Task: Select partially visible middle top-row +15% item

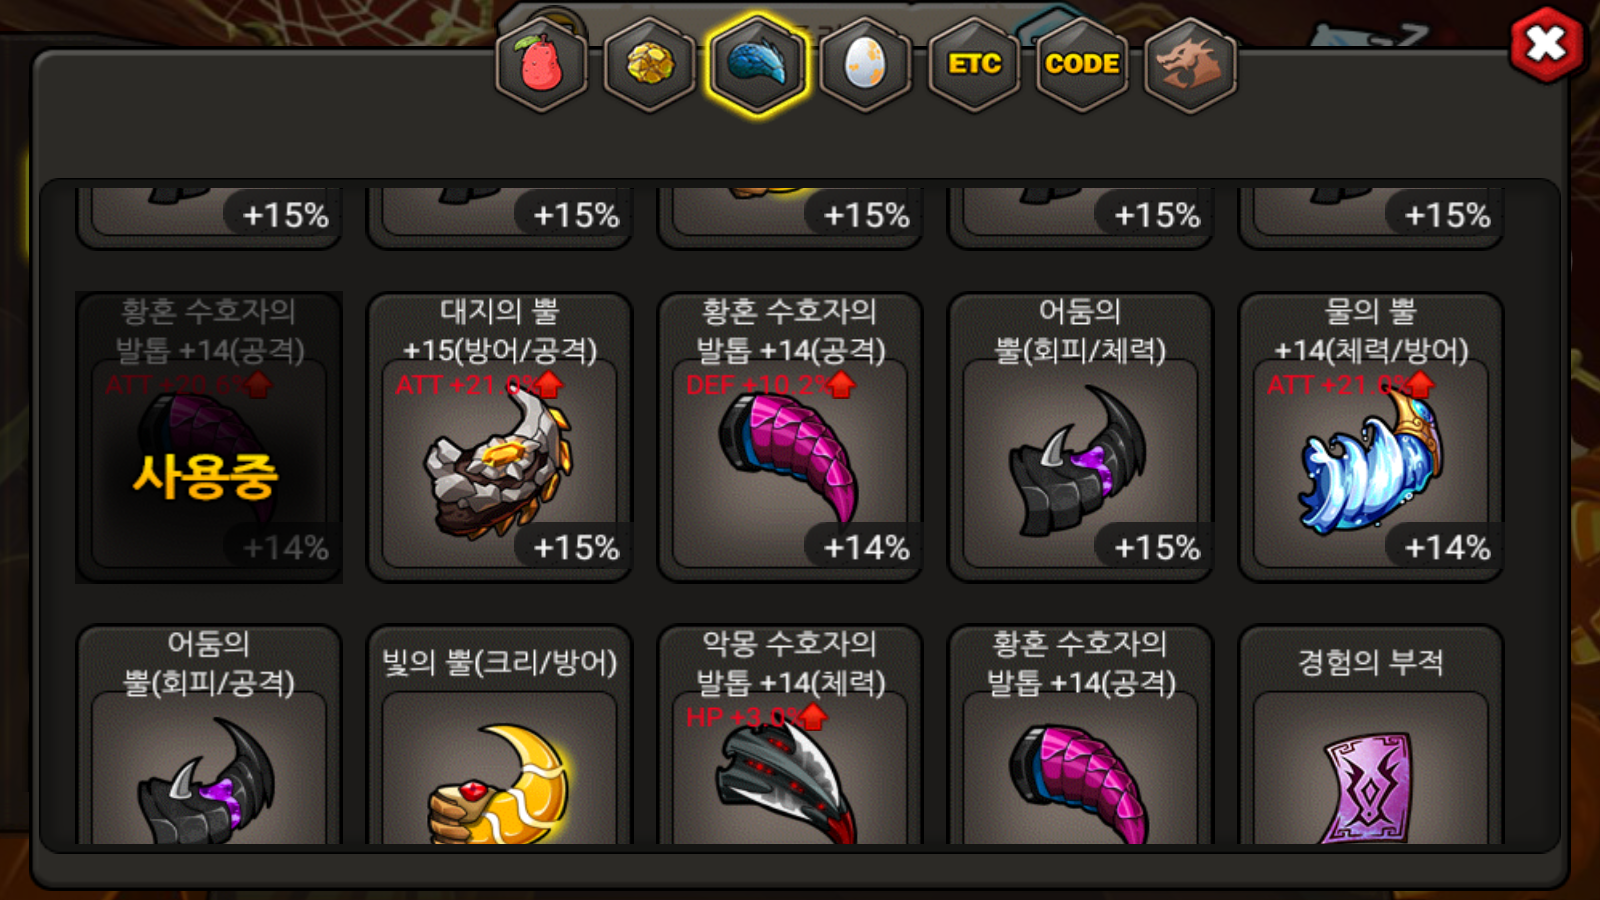Action: (x=790, y=217)
